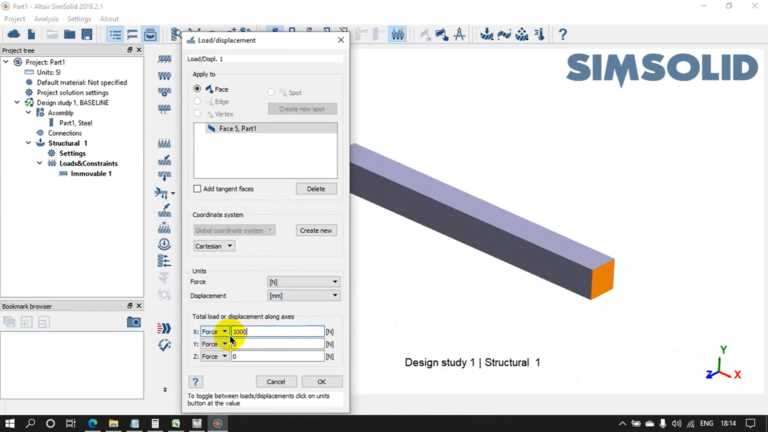Viewport: 768px width, 432px height.
Task: Open the X axis Force type dropdown
Action: [215, 332]
